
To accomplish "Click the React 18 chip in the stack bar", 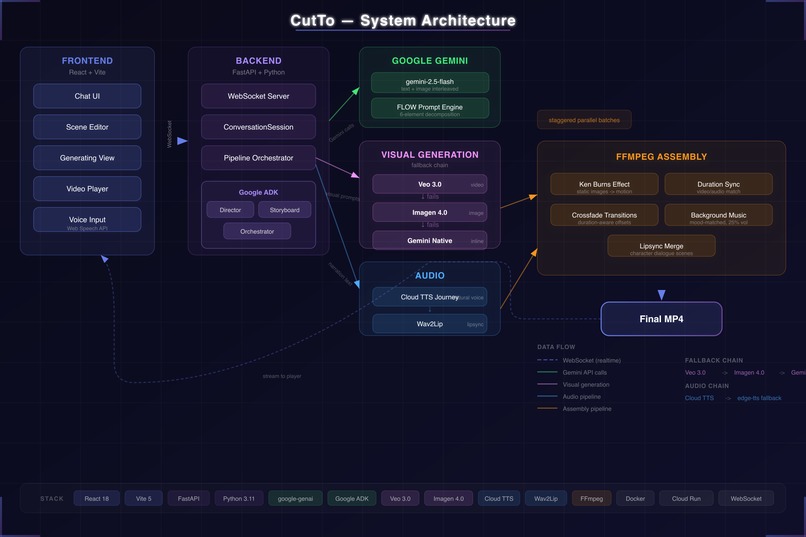I will point(97,498).
